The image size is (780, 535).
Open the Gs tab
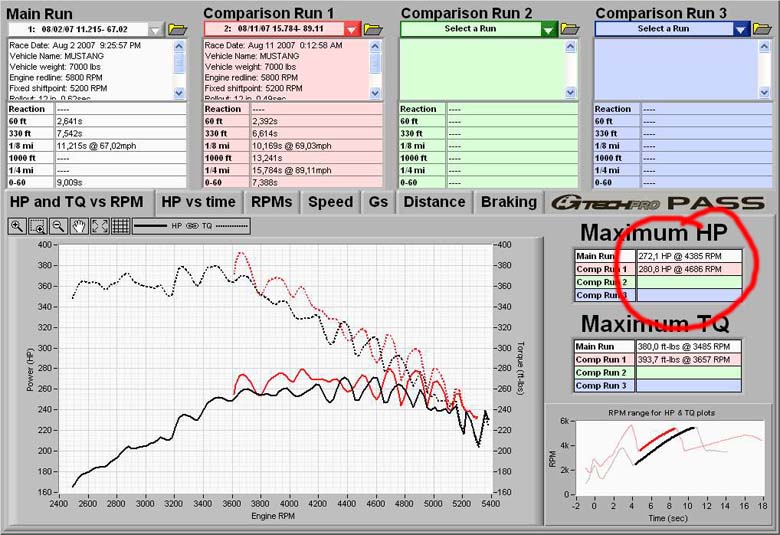378,202
